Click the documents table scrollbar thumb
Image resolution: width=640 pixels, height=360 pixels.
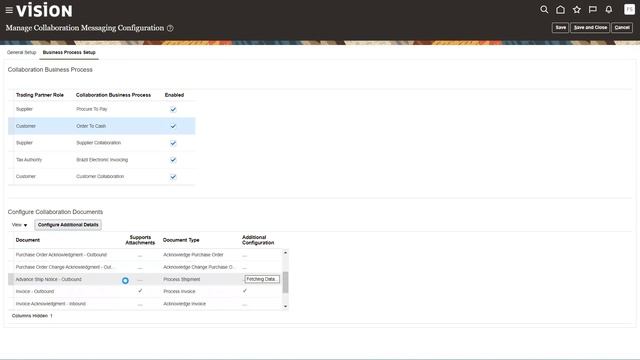[285, 282]
